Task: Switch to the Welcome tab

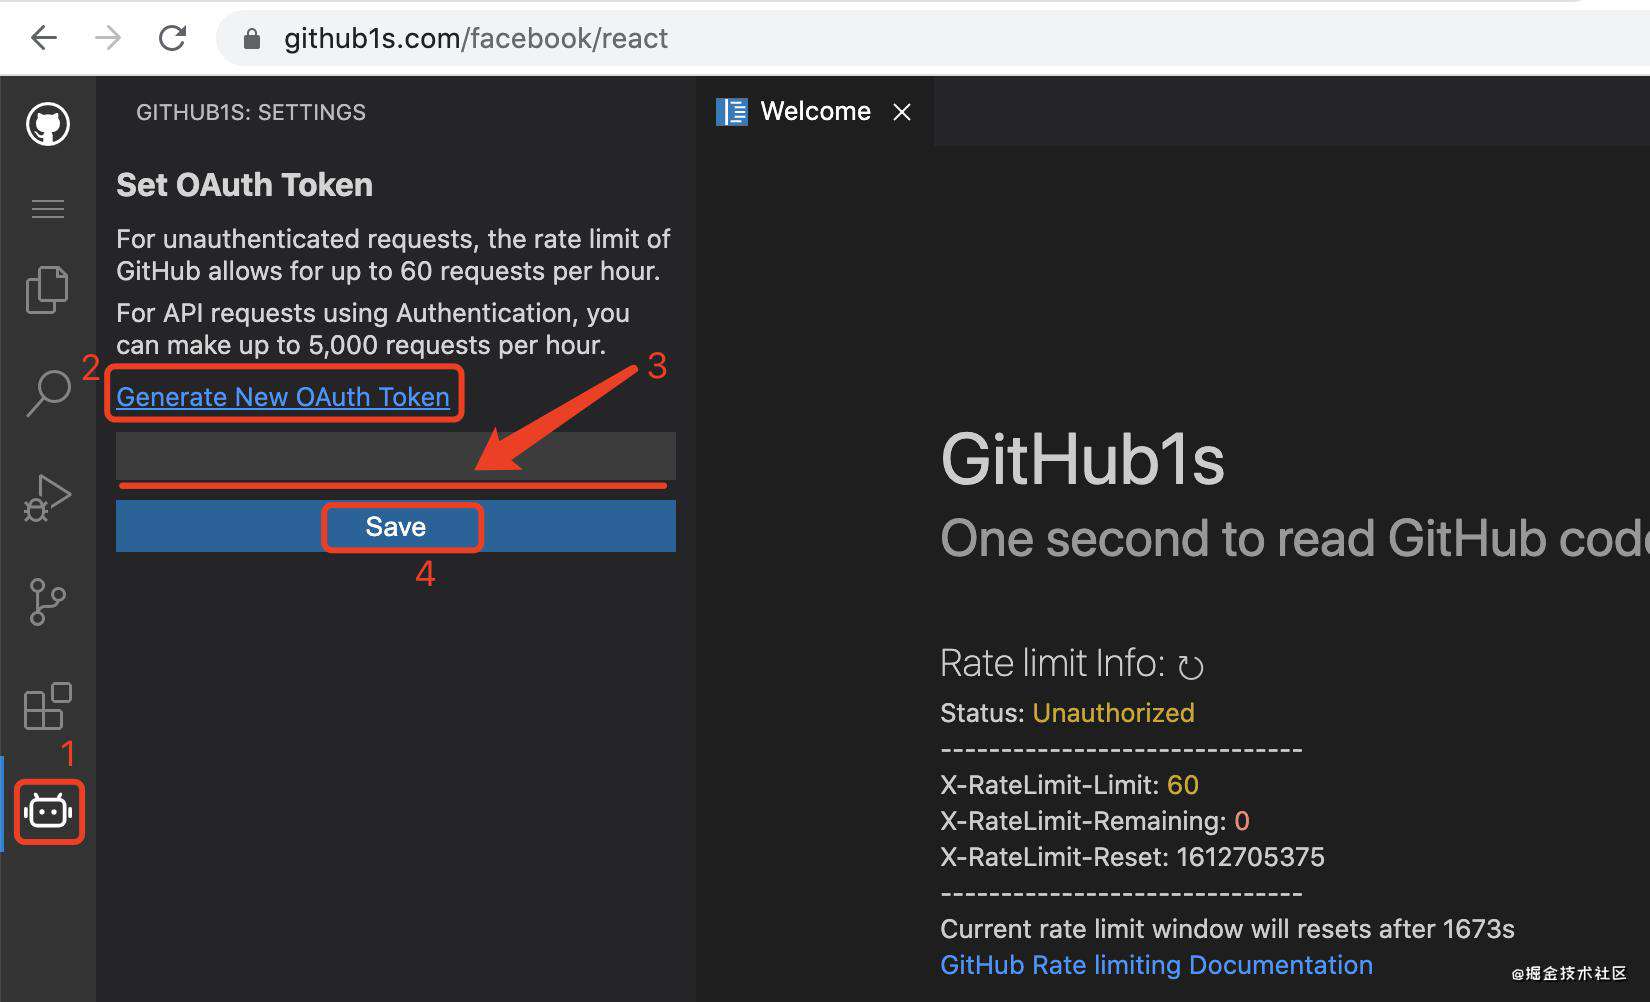Action: coord(815,111)
